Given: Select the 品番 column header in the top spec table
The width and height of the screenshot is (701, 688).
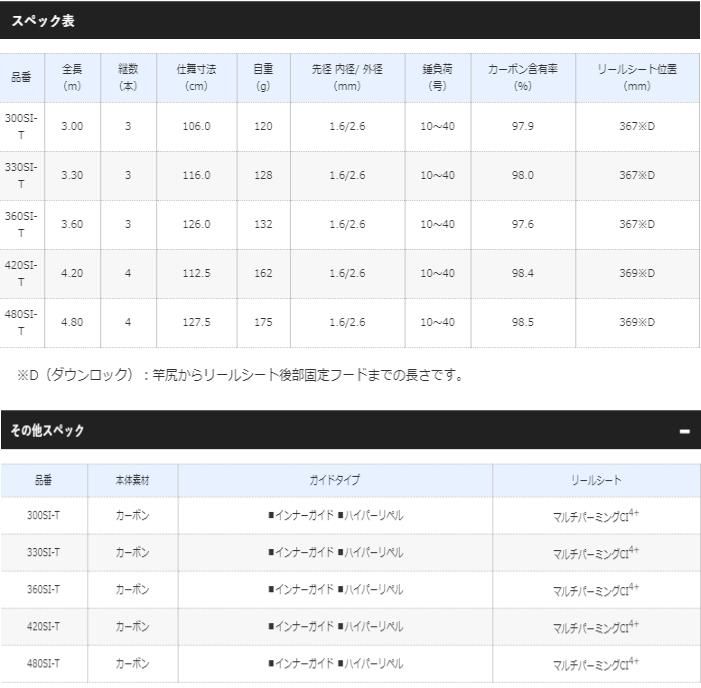Looking at the screenshot, I should tap(21, 77).
